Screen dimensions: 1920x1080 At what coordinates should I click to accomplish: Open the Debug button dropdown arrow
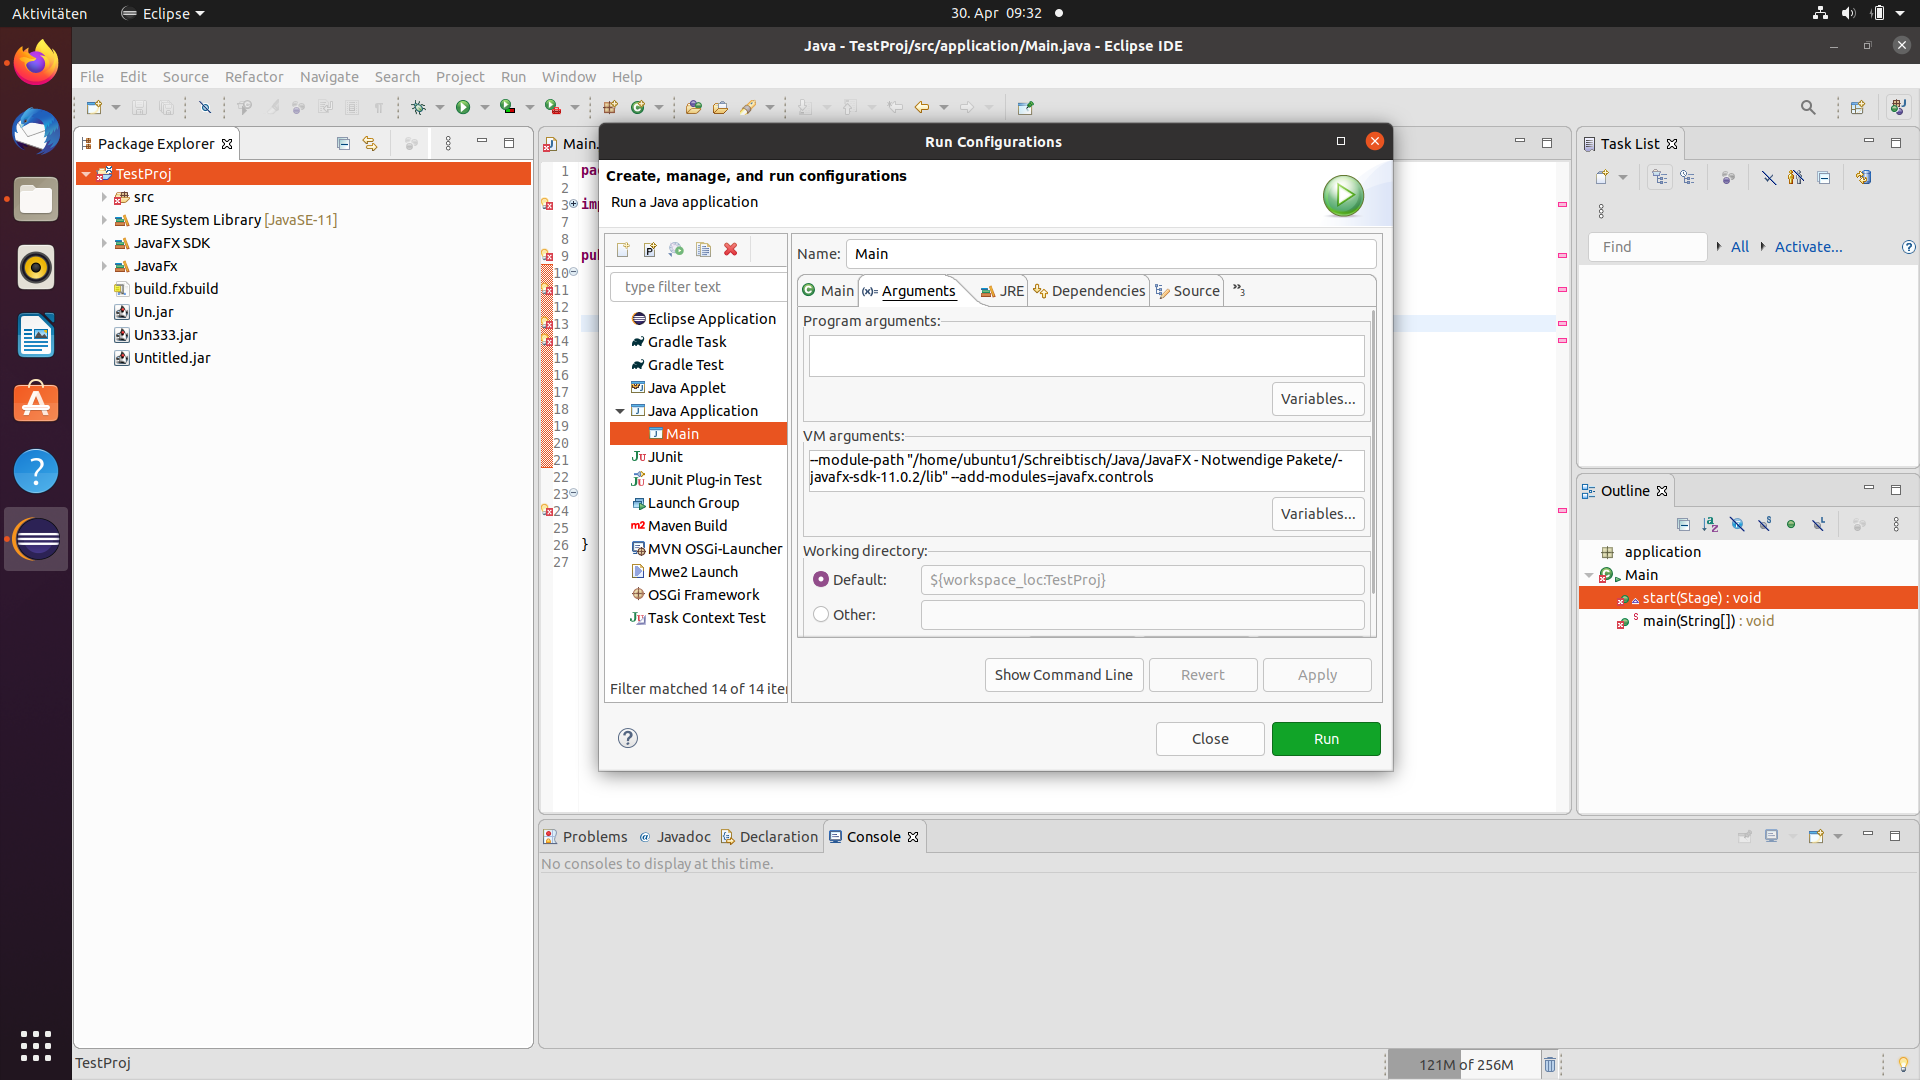440,107
